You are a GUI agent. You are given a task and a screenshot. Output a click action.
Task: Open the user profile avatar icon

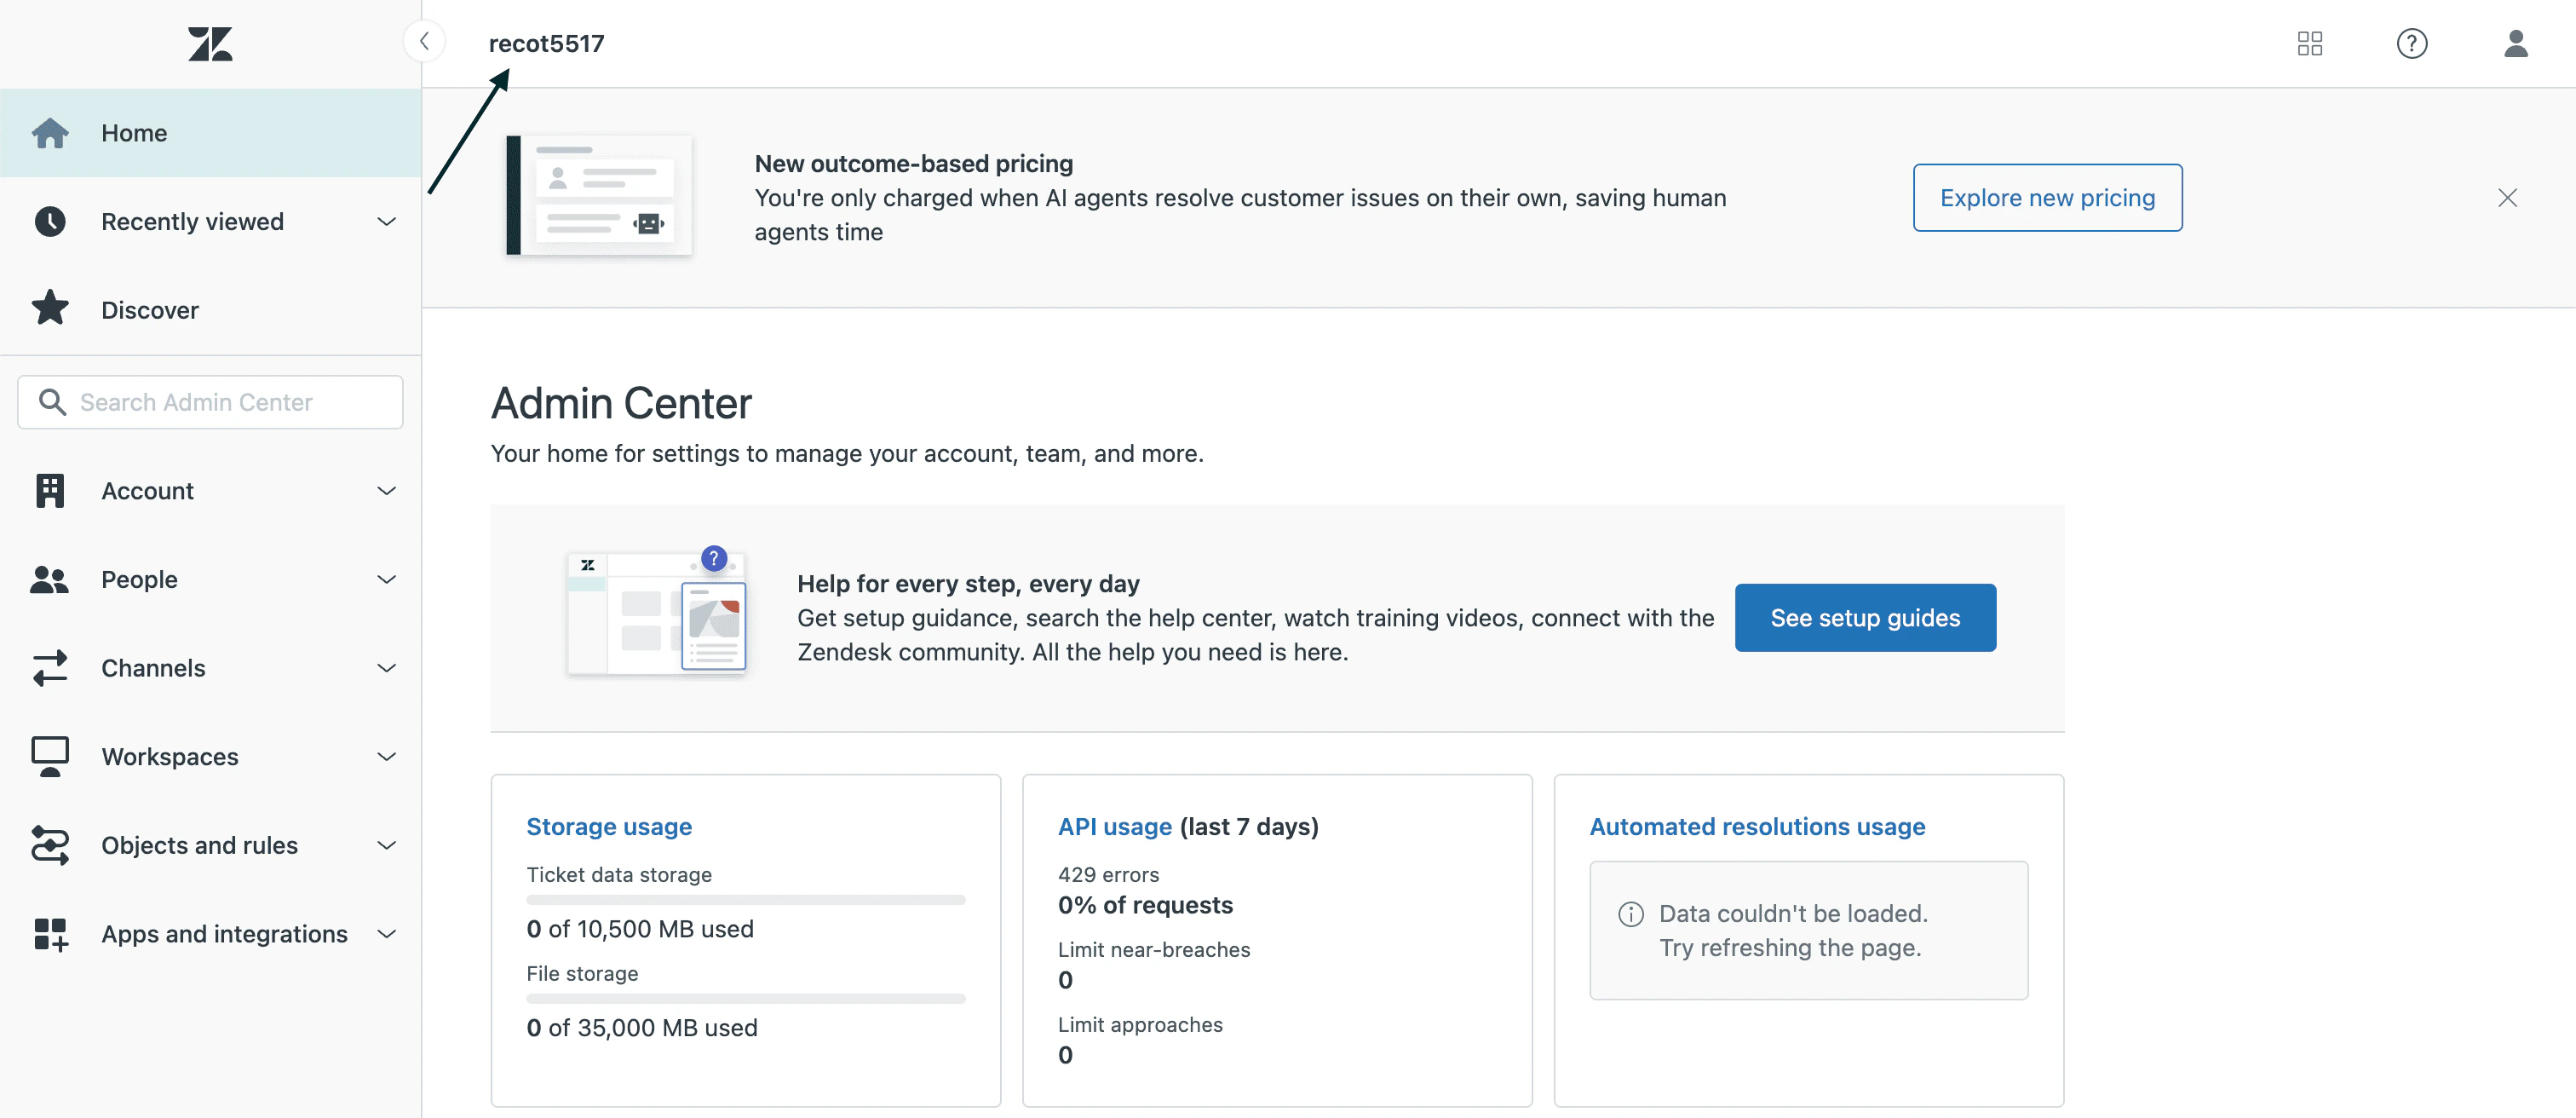(2515, 44)
